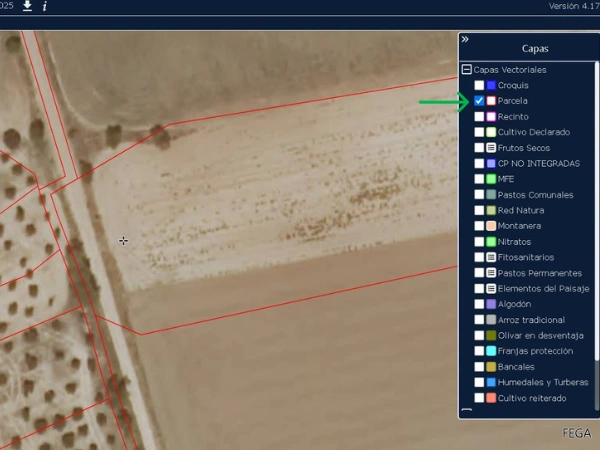Image resolution: width=600 pixels, height=450 pixels.
Task: Click the Nitratos green color swatch
Action: [x=491, y=242]
